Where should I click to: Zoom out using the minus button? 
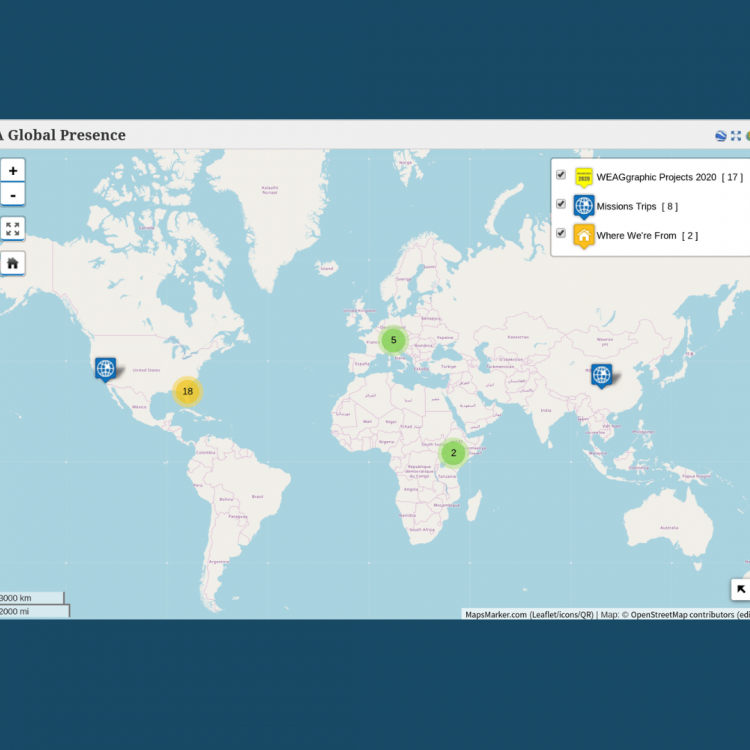tap(13, 194)
